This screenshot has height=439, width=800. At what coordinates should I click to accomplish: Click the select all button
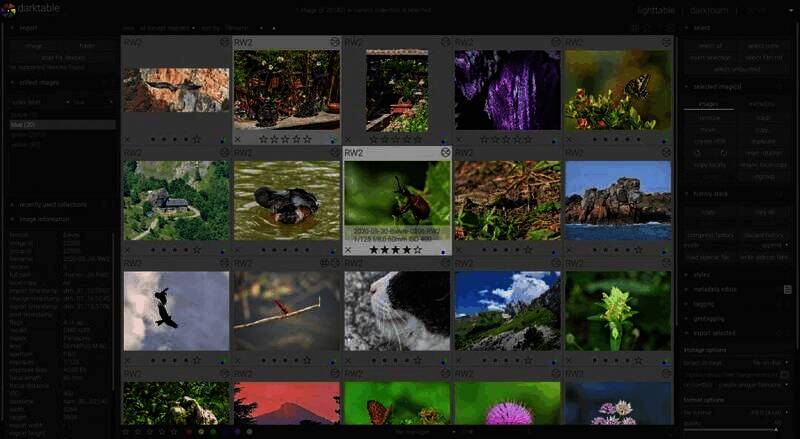coord(709,46)
